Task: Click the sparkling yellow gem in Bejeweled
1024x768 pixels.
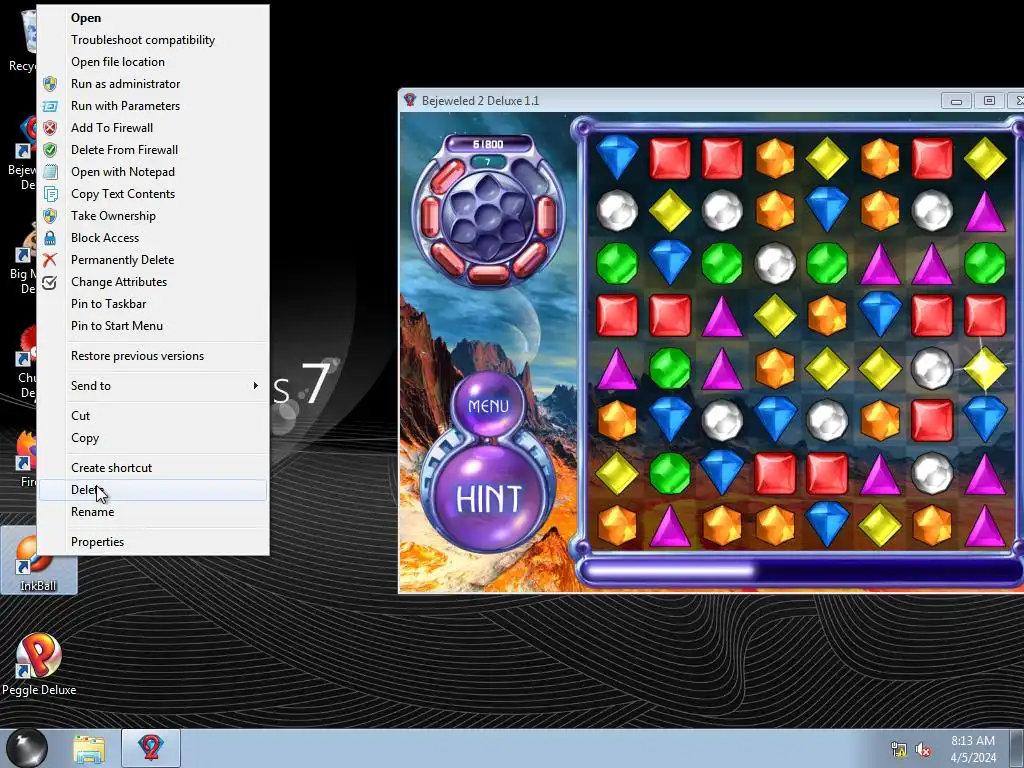Action: (x=984, y=368)
